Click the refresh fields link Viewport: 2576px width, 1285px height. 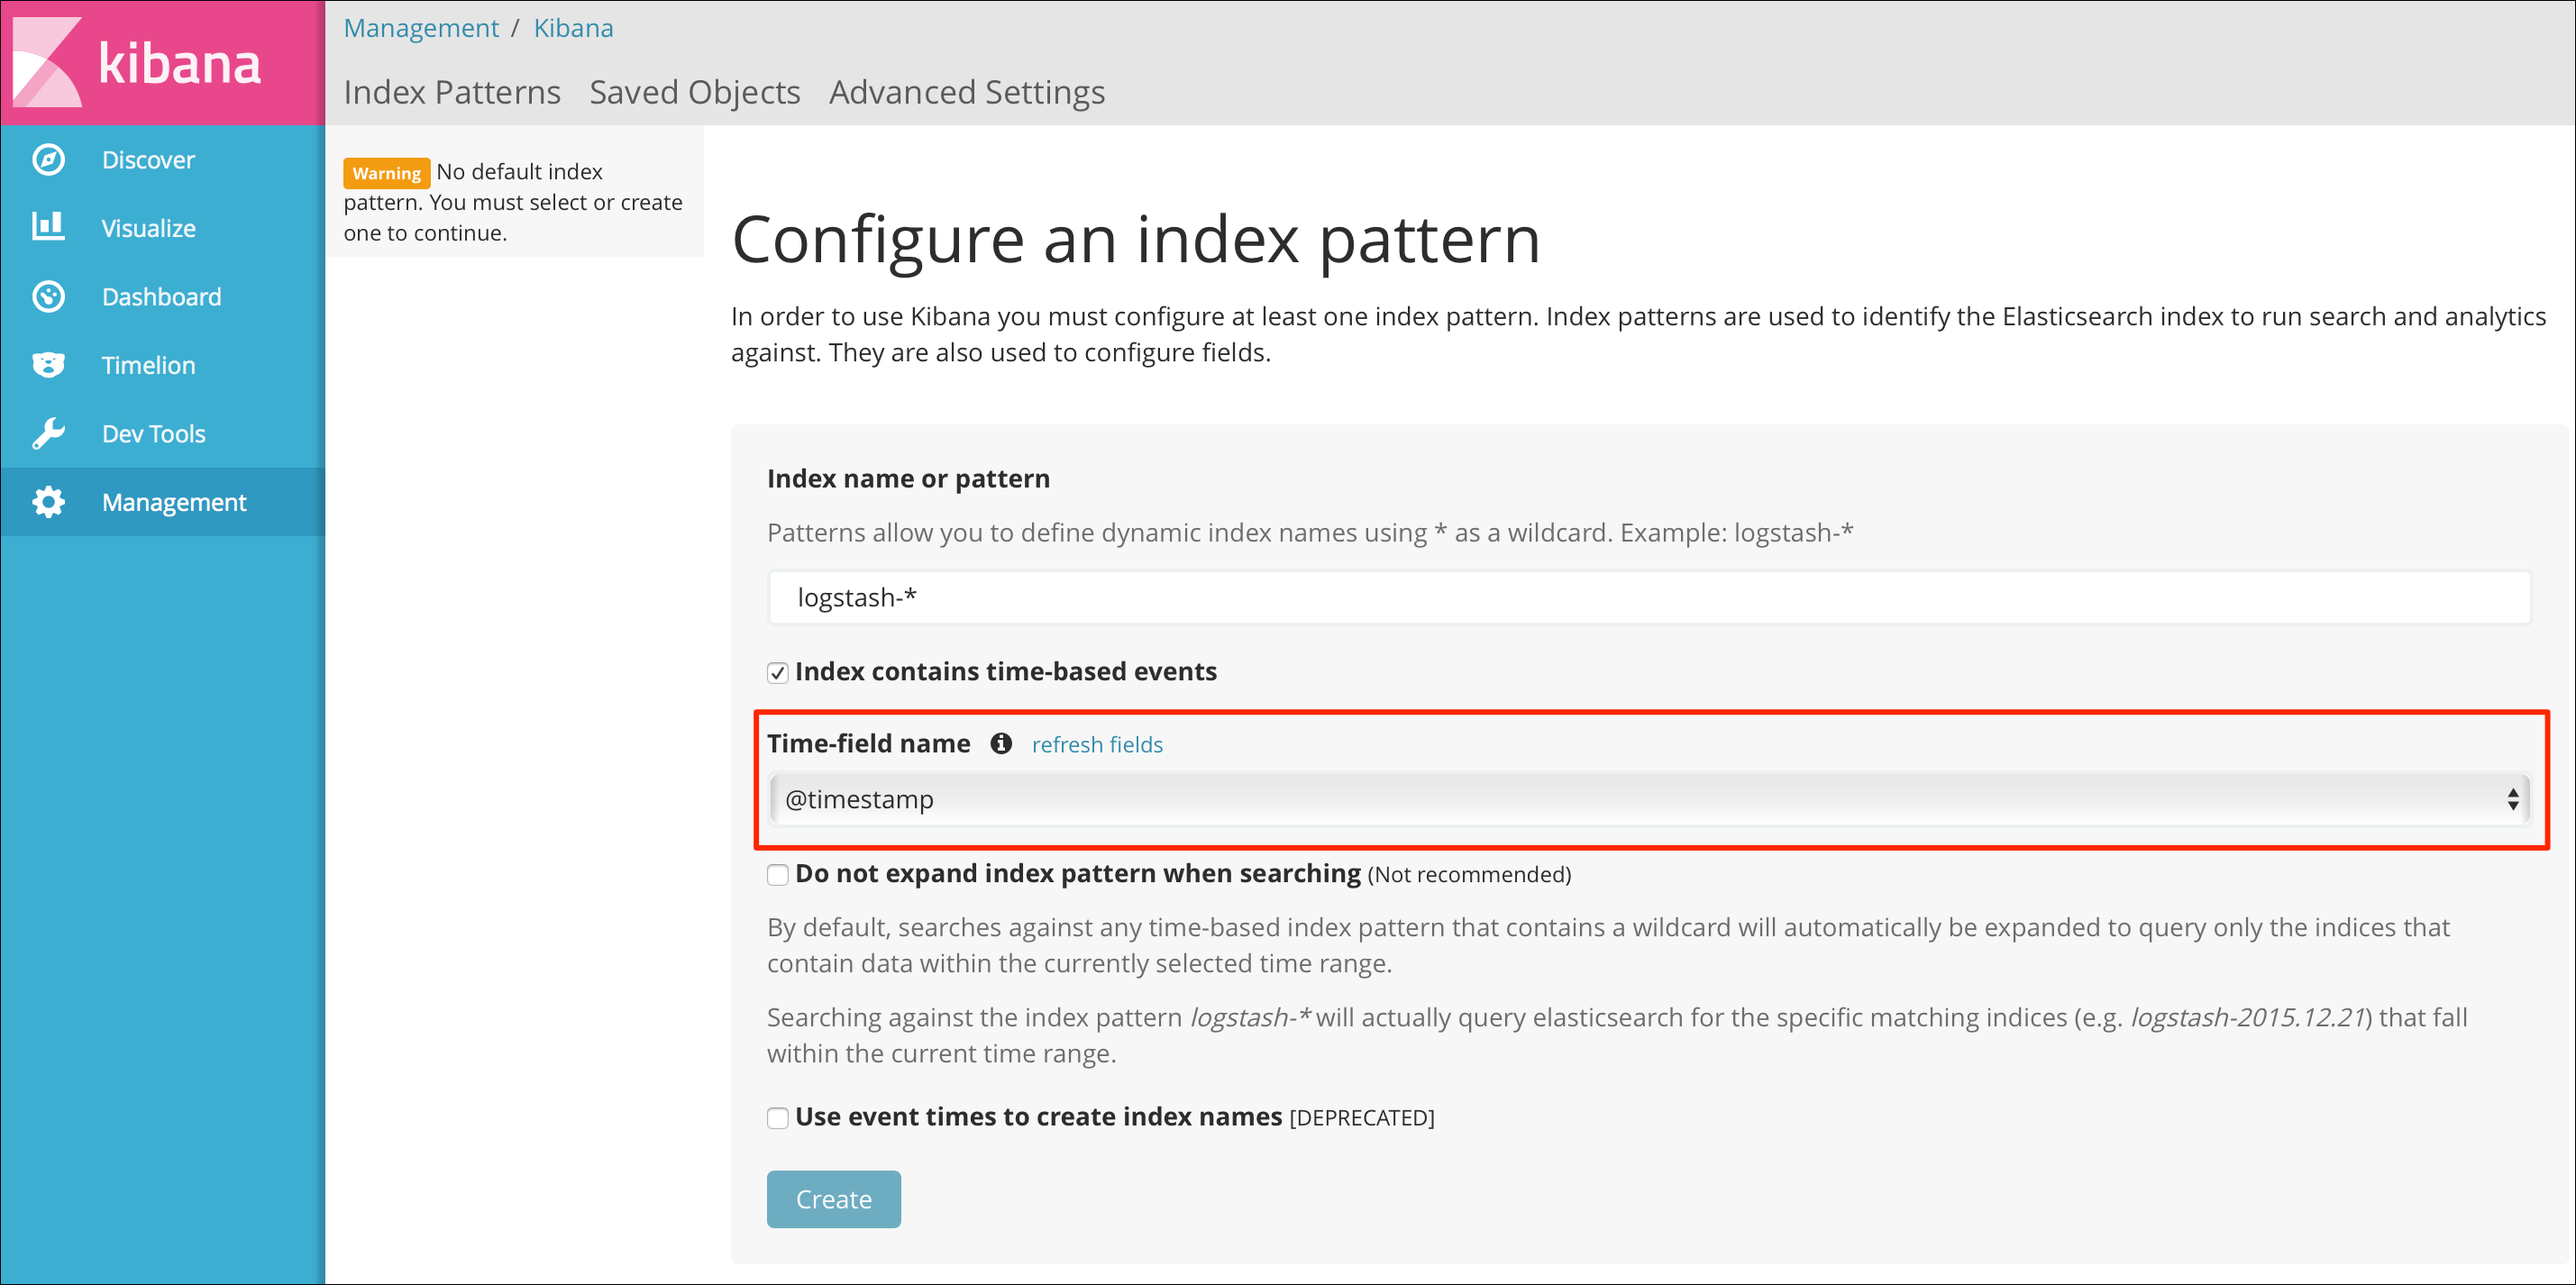1097,745
